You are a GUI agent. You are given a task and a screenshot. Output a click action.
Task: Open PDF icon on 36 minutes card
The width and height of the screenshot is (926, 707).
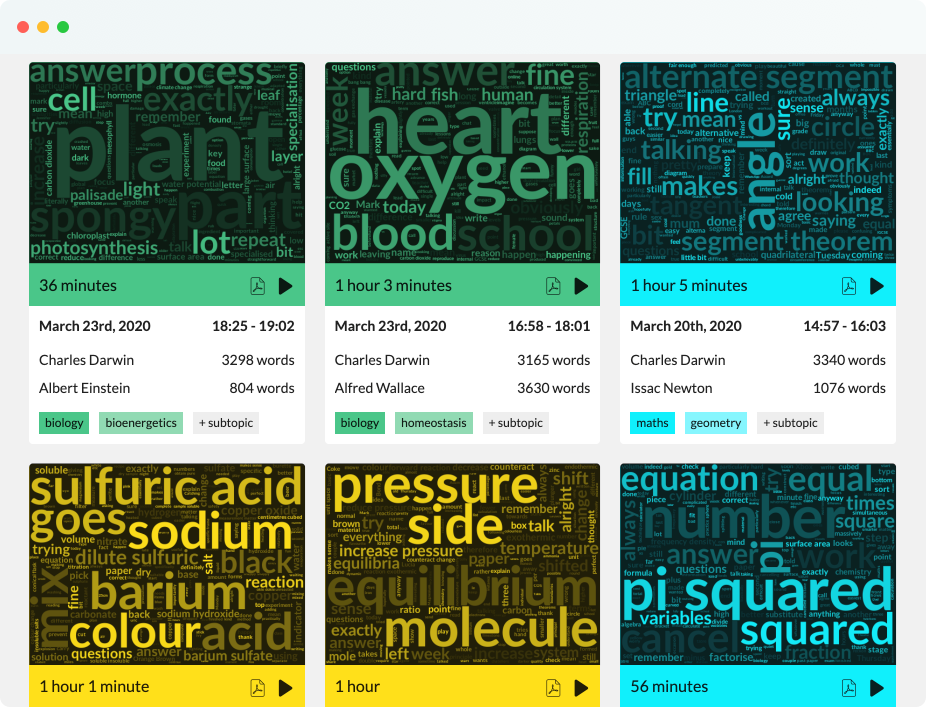[x=257, y=286]
